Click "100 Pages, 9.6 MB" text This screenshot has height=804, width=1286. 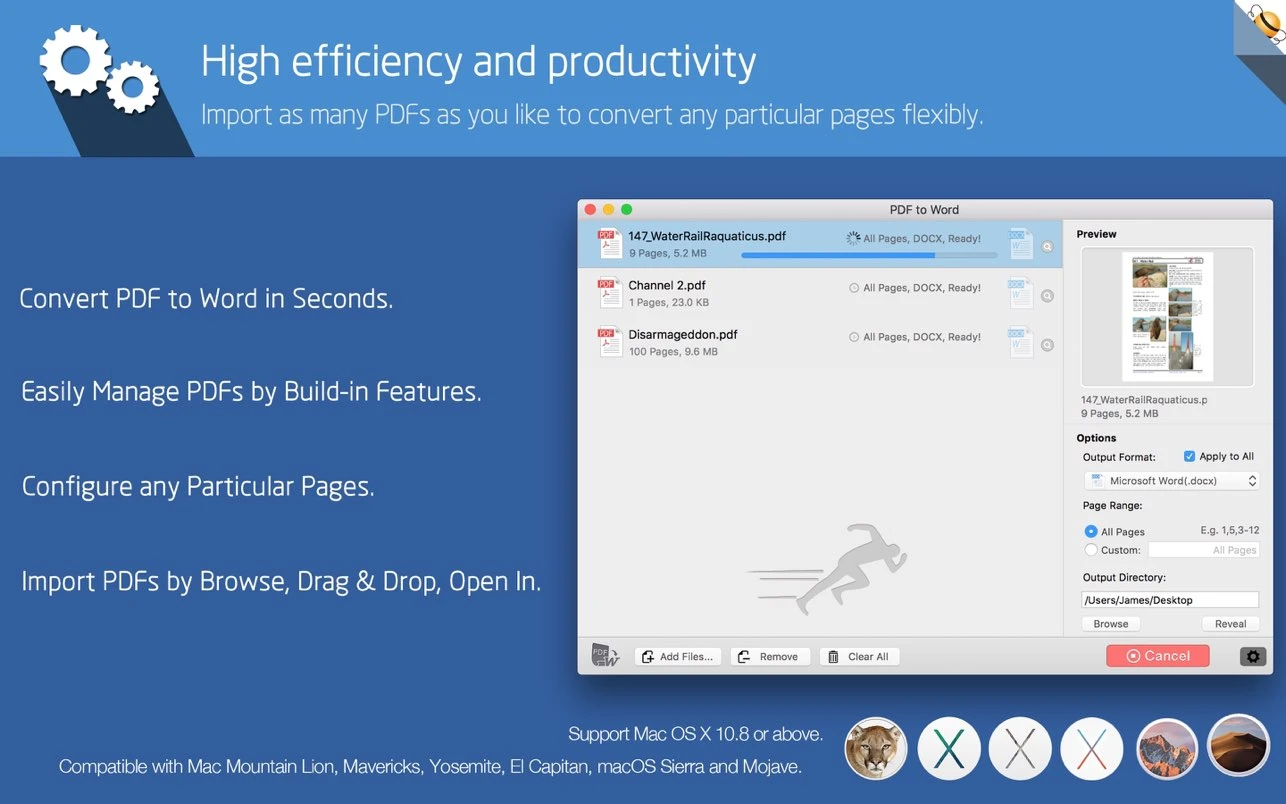673,352
